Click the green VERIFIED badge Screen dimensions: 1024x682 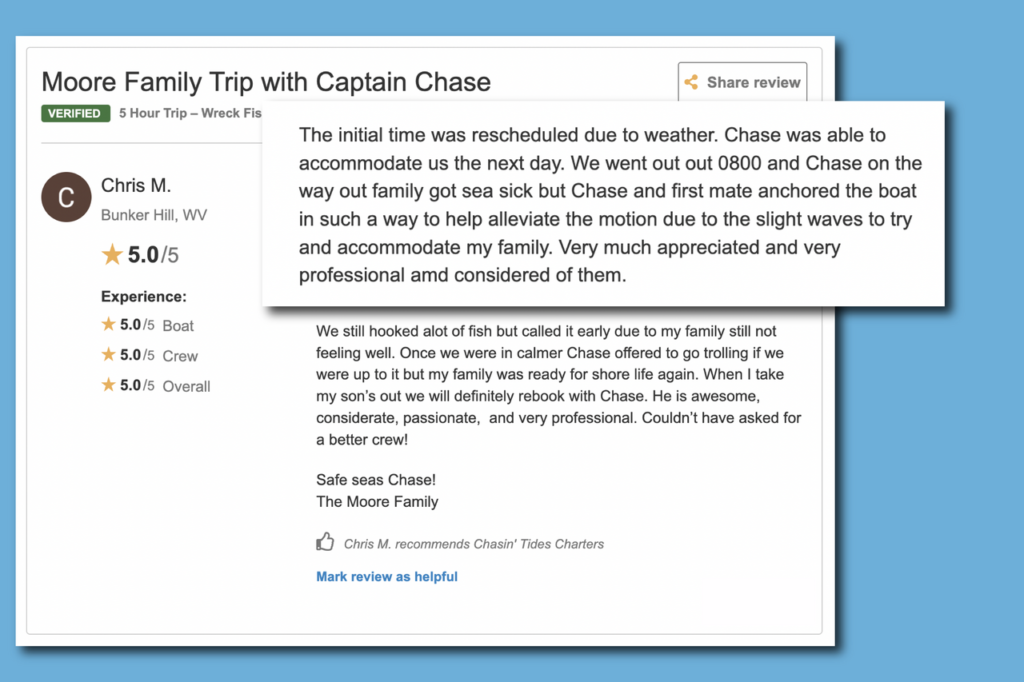pos(75,113)
